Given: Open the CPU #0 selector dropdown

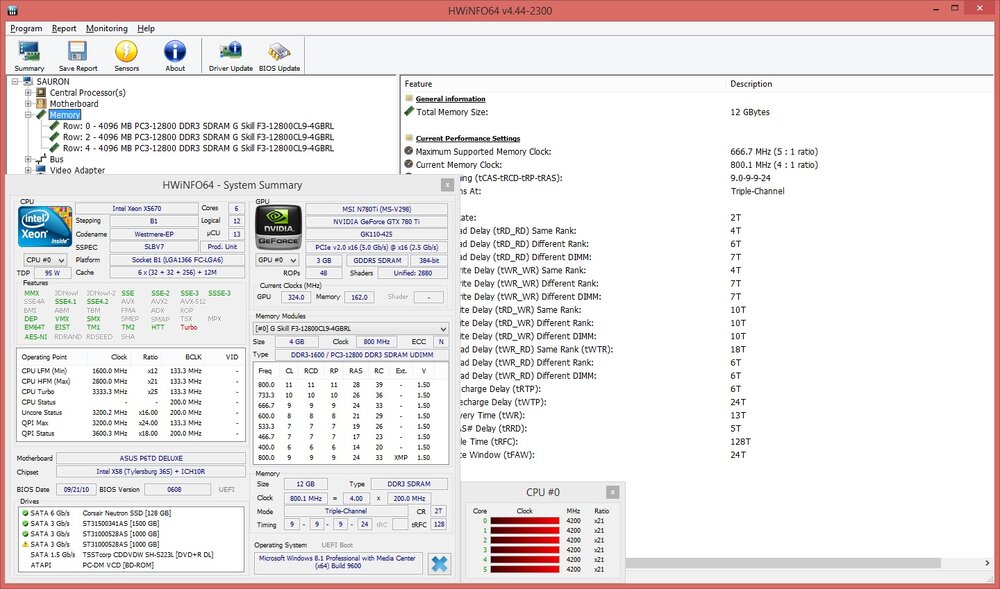Looking at the screenshot, I should coord(45,260).
